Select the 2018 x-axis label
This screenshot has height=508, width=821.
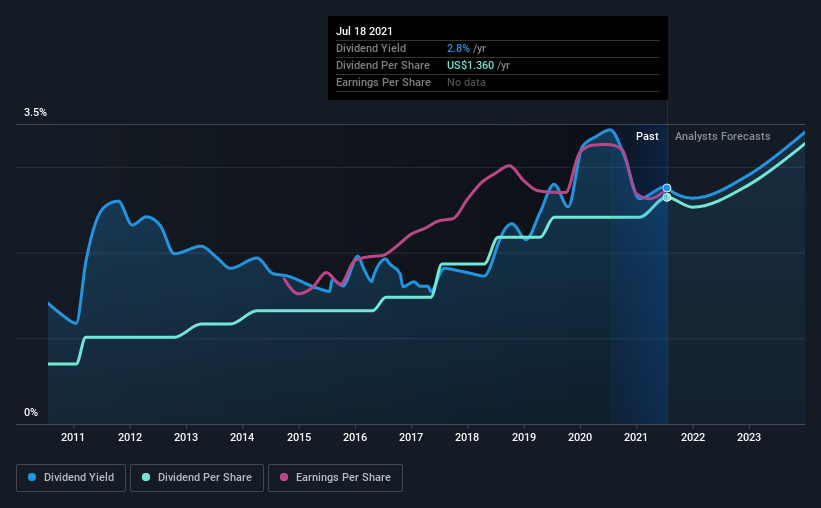coord(467,437)
